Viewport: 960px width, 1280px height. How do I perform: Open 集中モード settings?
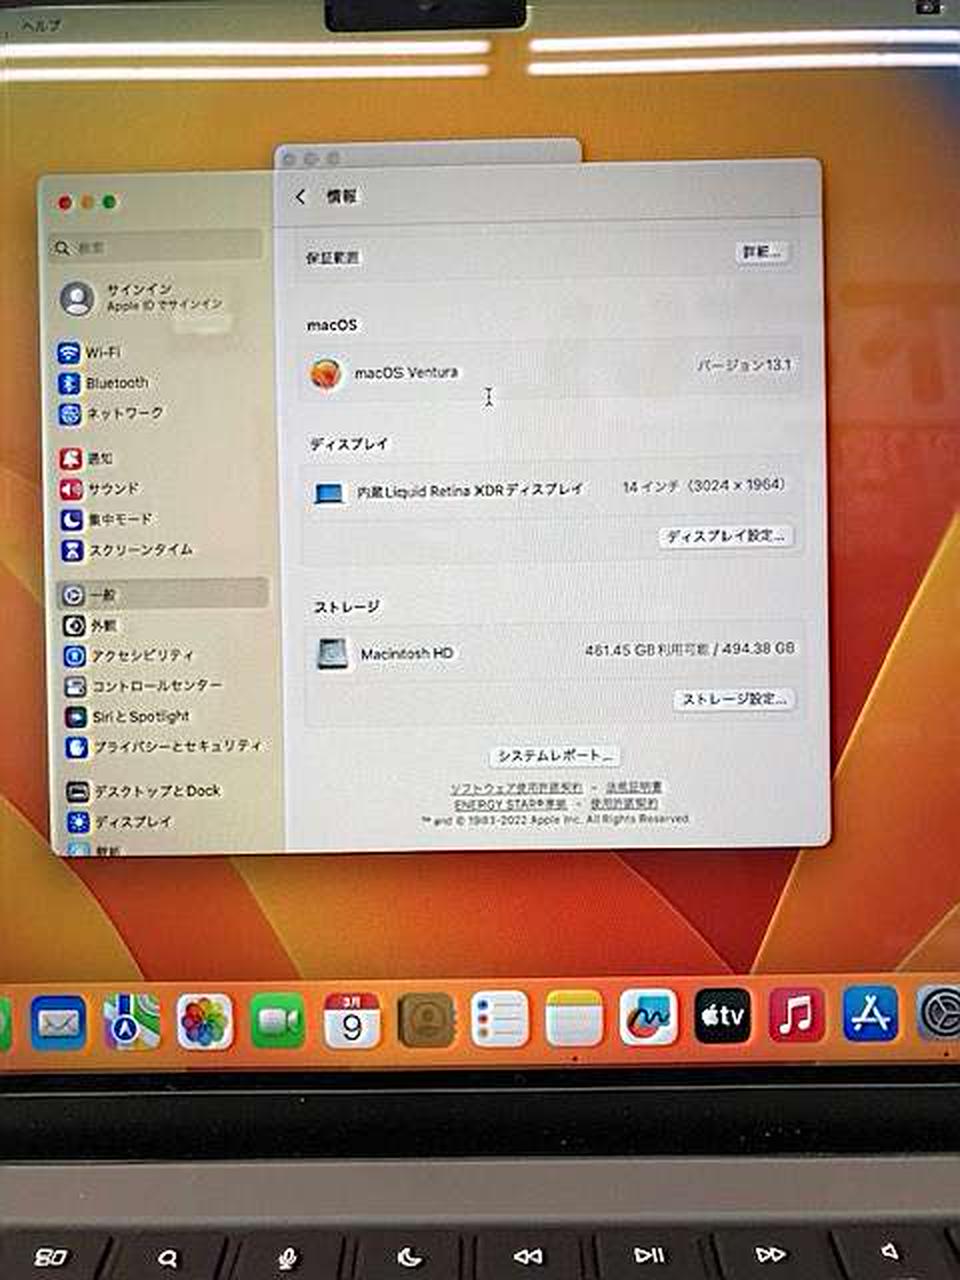(118, 519)
